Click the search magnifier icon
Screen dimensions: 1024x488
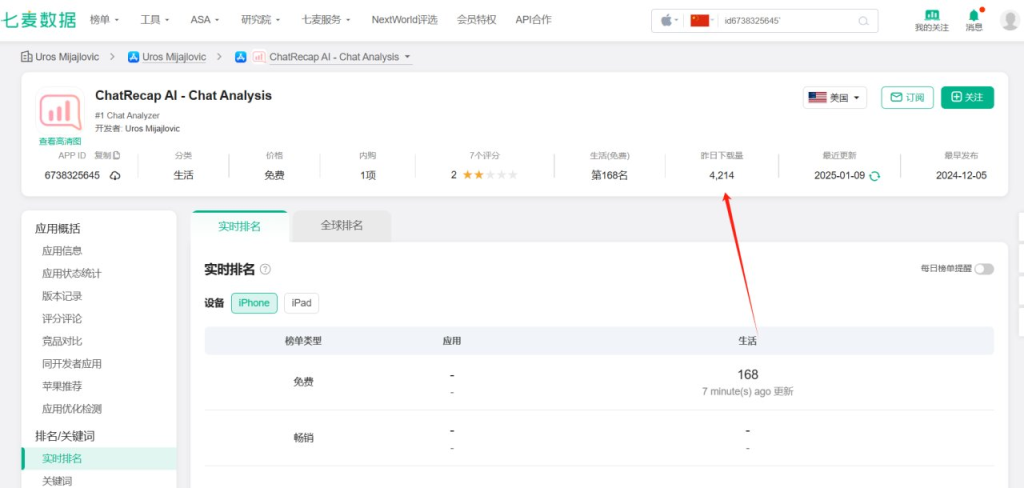(863, 21)
